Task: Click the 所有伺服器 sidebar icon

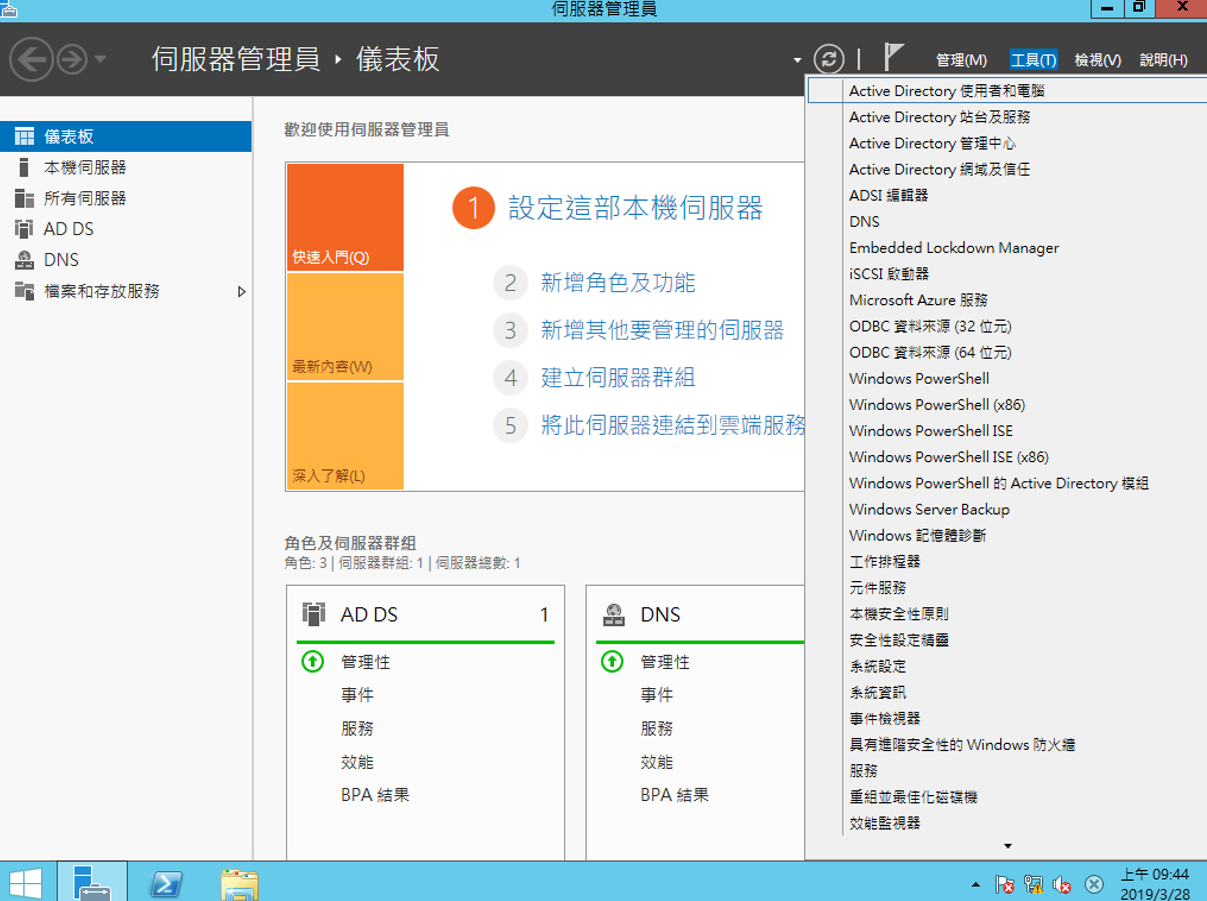Action: click(x=24, y=198)
